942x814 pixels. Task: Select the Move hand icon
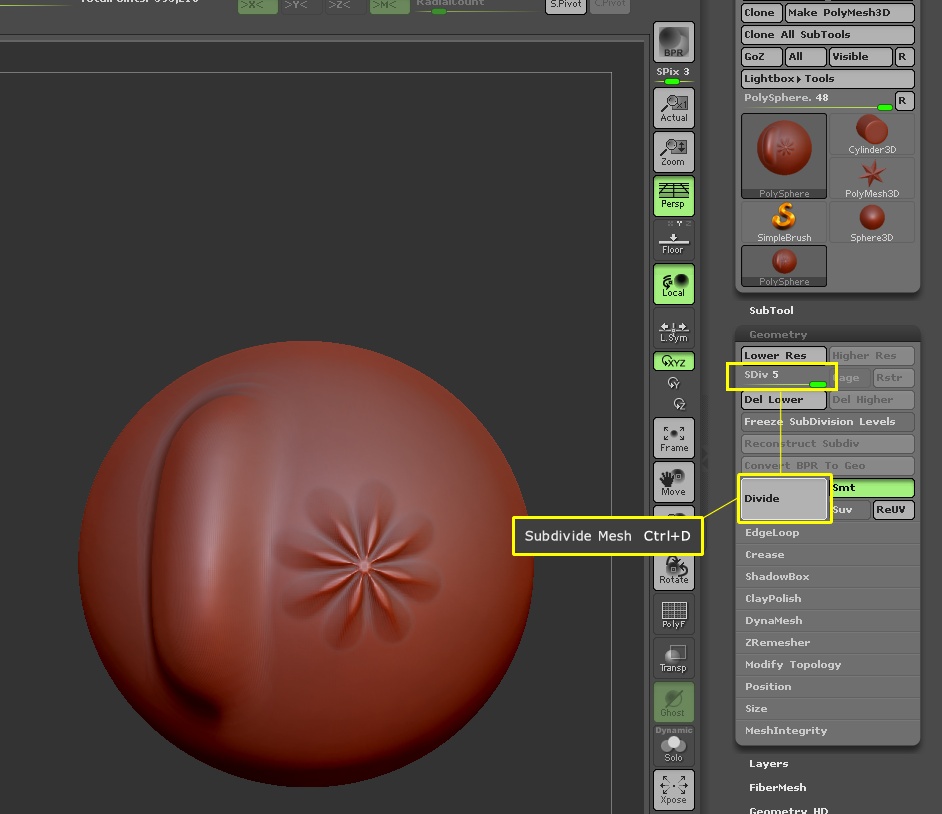pyautogui.click(x=673, y=482)
